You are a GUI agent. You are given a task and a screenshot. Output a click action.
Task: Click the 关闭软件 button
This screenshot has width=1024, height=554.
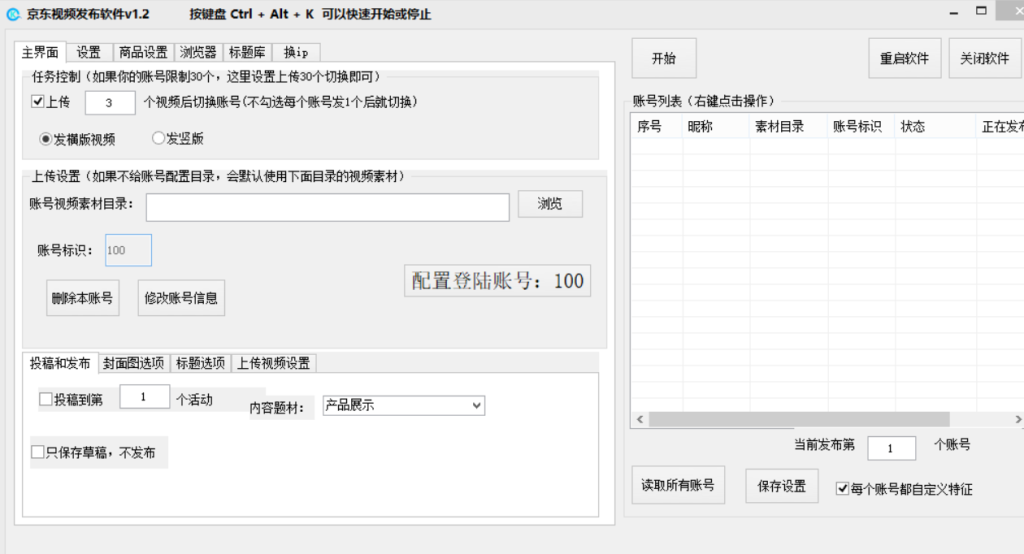(x=985, y=58)
